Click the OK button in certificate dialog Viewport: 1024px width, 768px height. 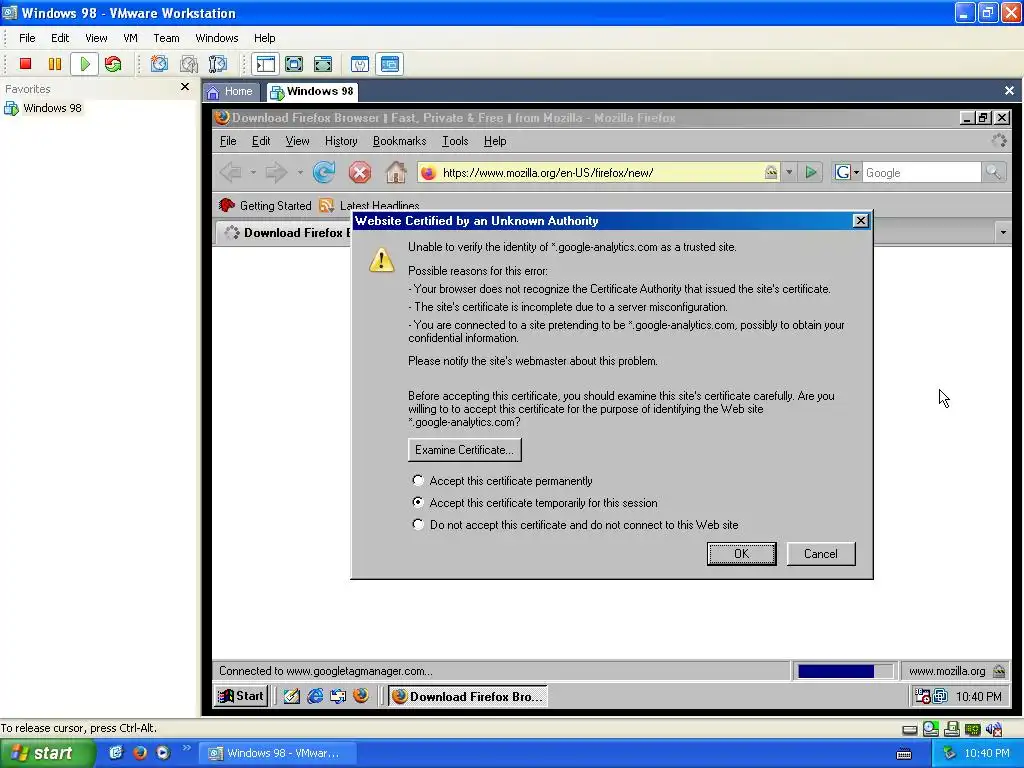pyautogui.click(x=741, y=554)
